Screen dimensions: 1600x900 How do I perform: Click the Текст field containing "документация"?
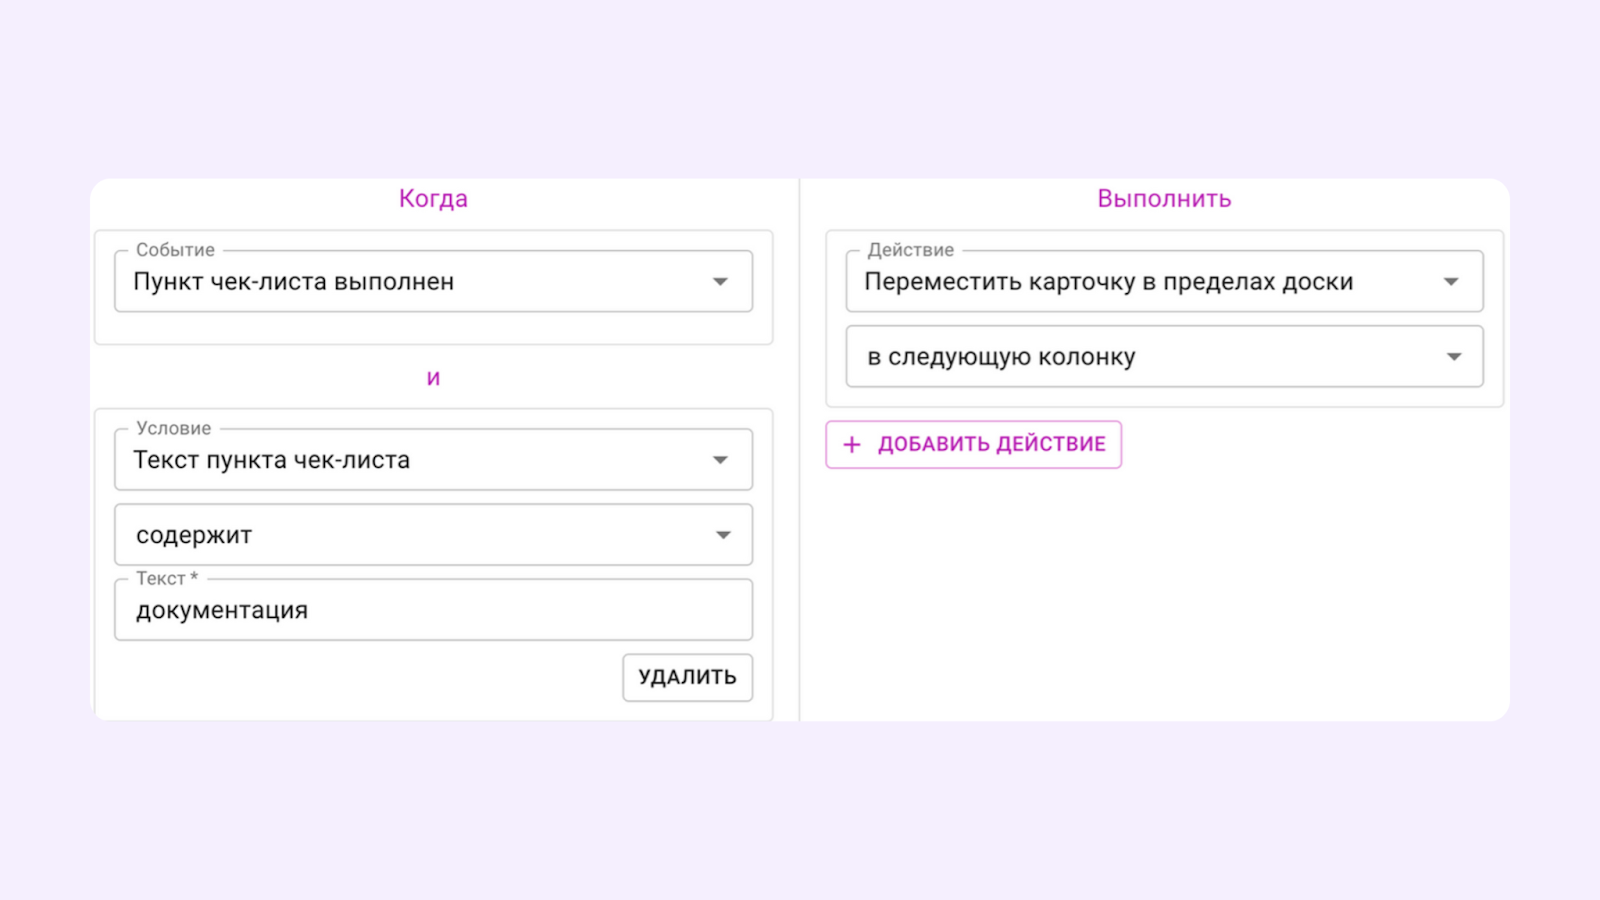pos(433,609)
